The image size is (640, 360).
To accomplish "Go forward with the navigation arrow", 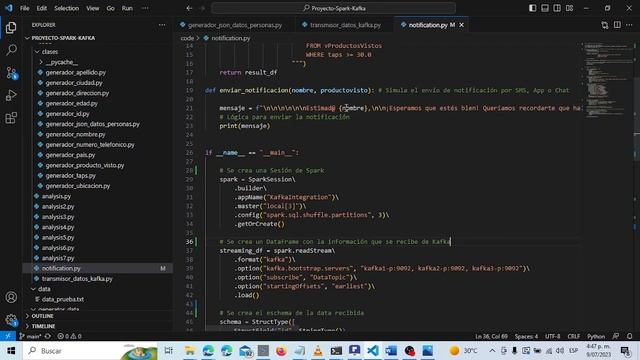I will coord(203,8).
